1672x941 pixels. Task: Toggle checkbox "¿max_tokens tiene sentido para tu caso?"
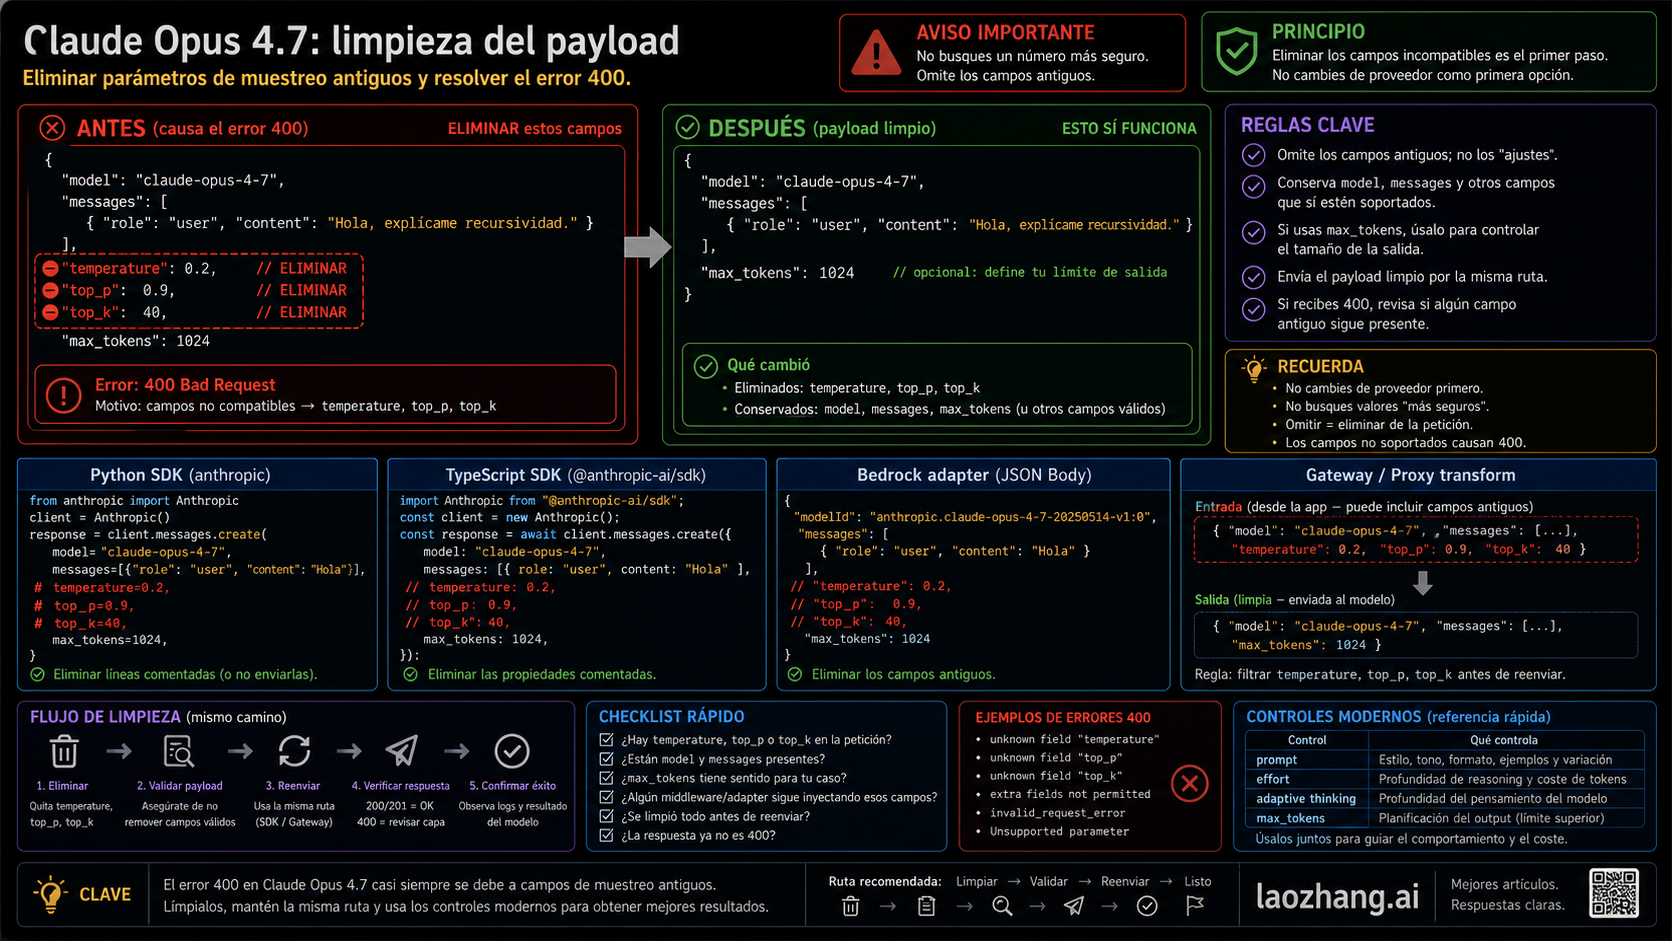click(x=606, y=778)
